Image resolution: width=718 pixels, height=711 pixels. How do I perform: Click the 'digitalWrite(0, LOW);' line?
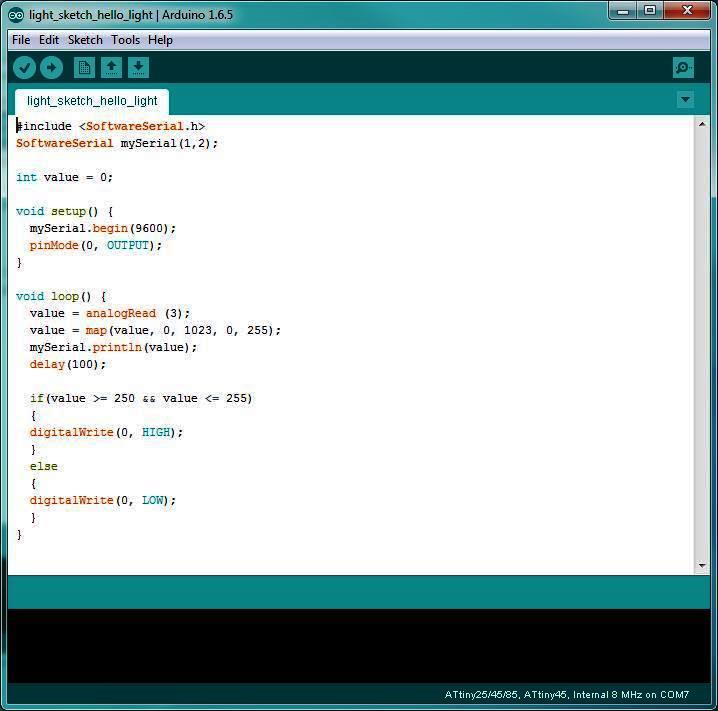103,500
